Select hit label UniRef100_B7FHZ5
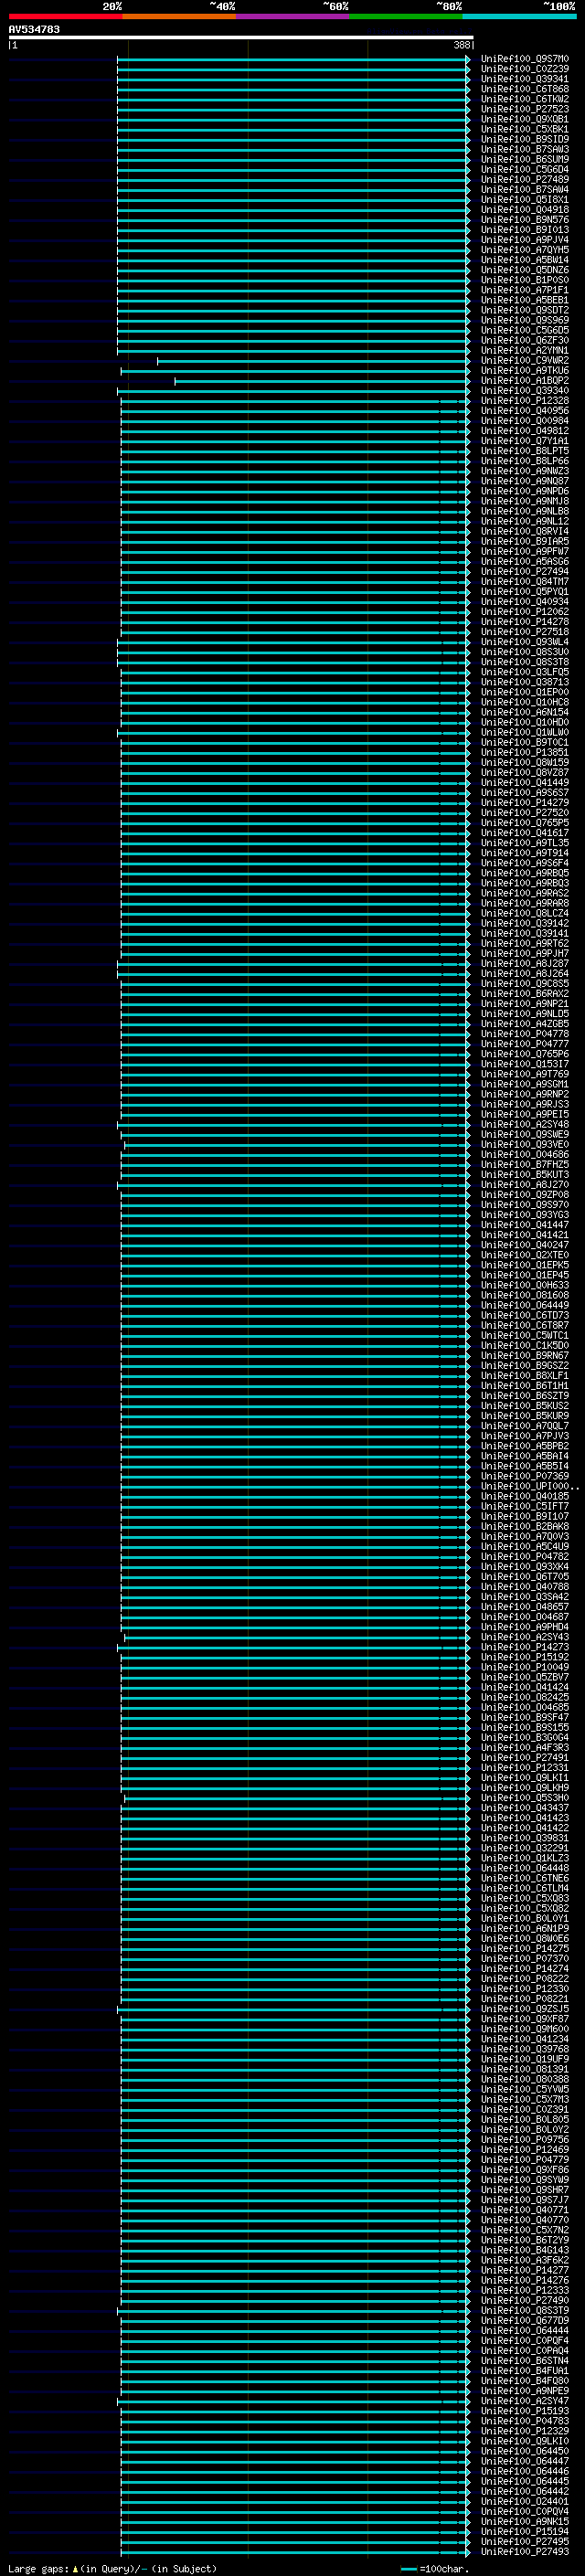The image size is (585, 2576). tap(525, 1164)
